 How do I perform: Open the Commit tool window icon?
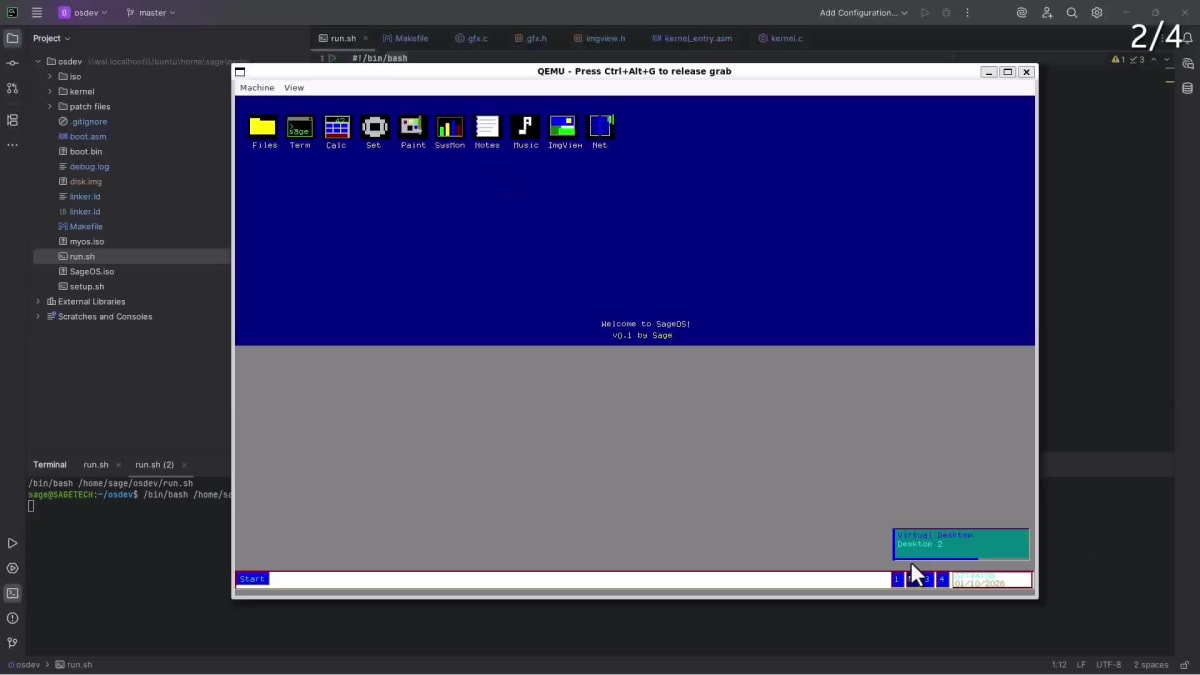click(x=12, y=63)
